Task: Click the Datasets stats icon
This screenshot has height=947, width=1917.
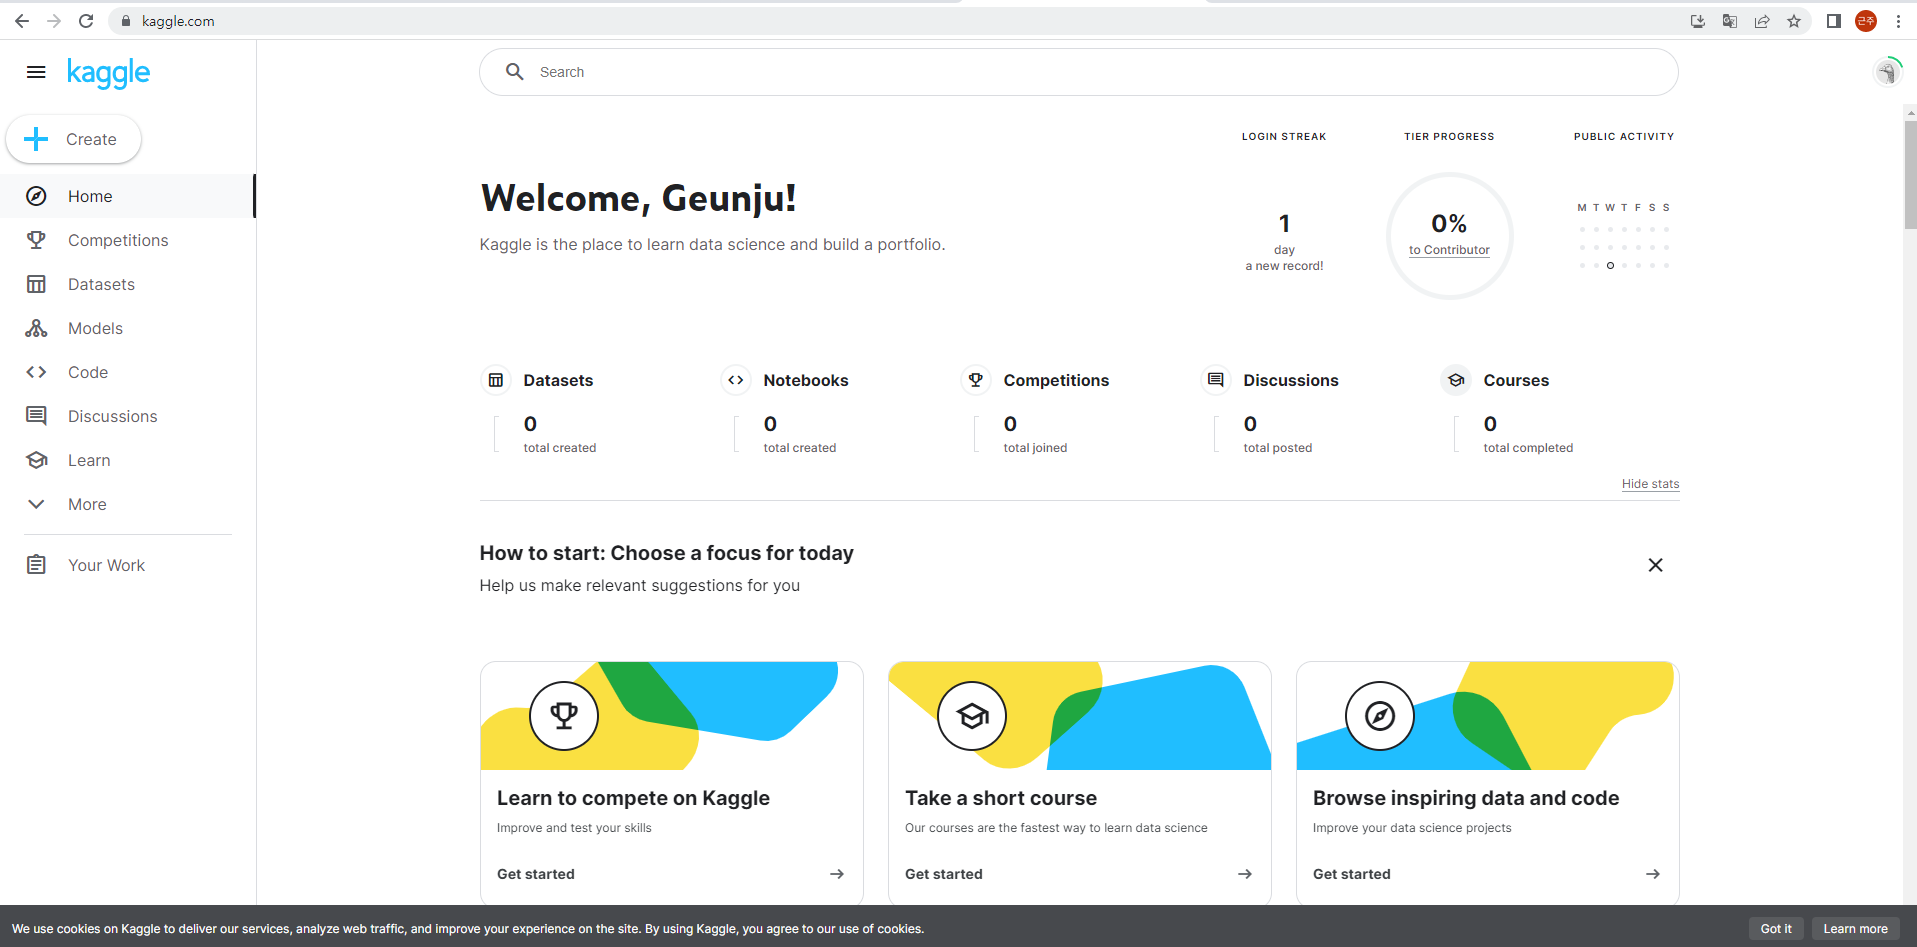Action: 496,380
